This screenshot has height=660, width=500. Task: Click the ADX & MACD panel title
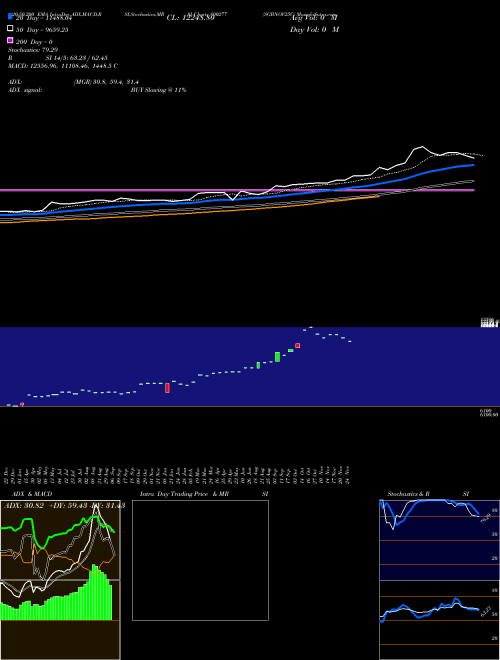[32, 494]
